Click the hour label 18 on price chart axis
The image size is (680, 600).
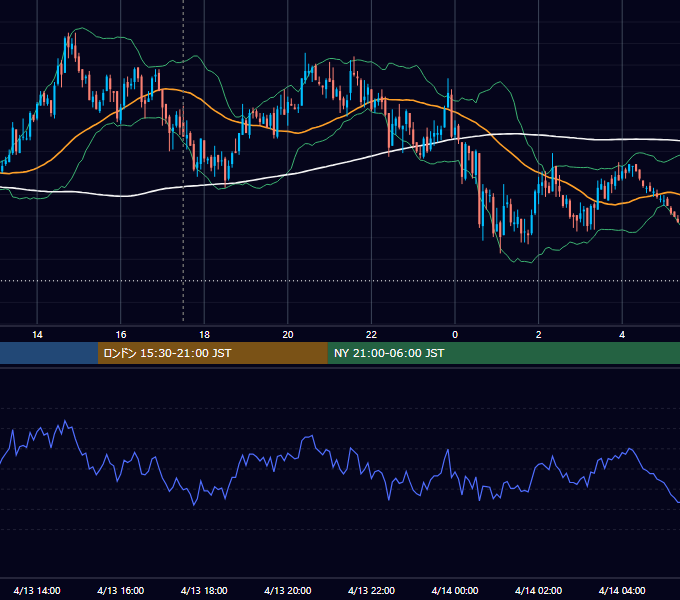tap(204, 335)
